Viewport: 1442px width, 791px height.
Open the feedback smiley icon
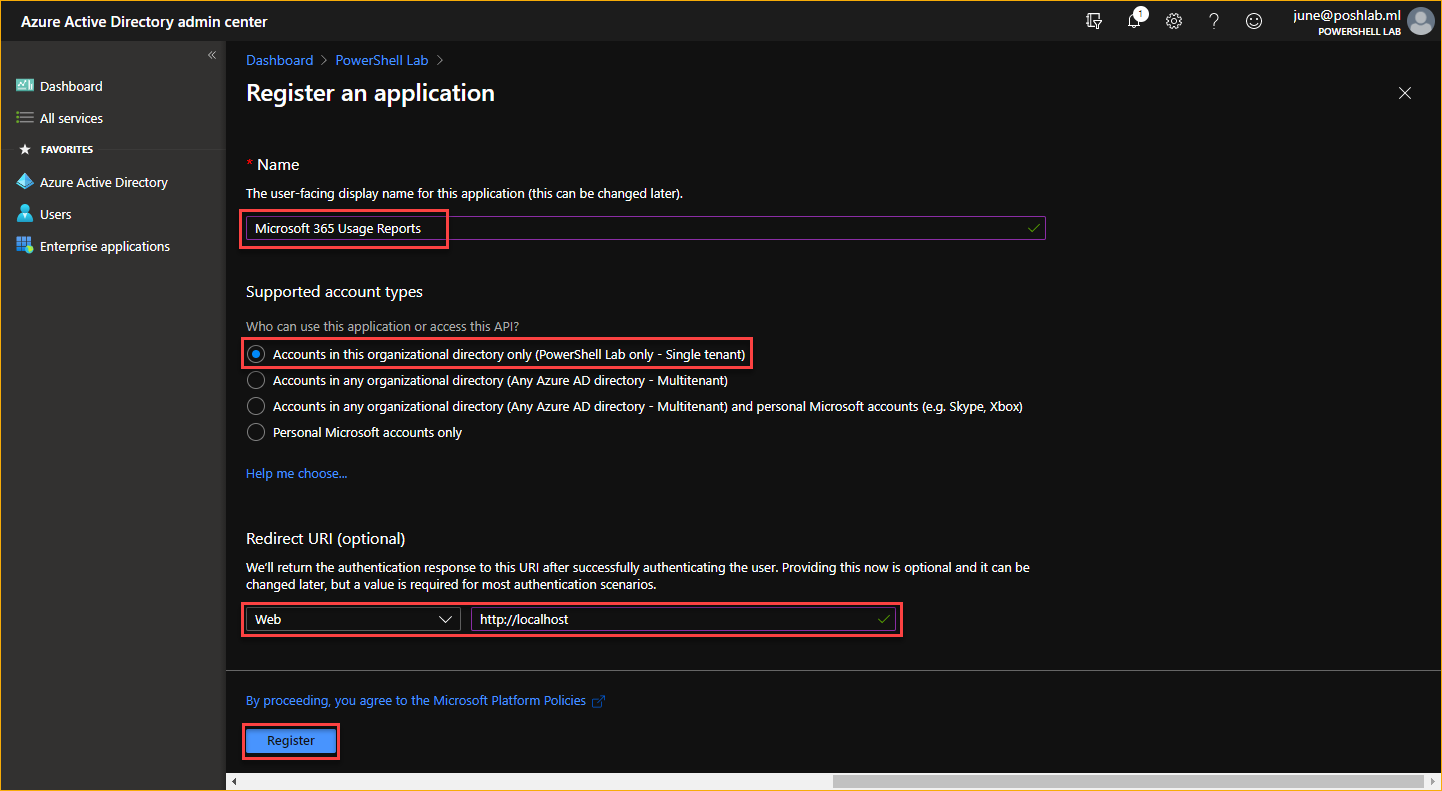[x=1254, y=21]
